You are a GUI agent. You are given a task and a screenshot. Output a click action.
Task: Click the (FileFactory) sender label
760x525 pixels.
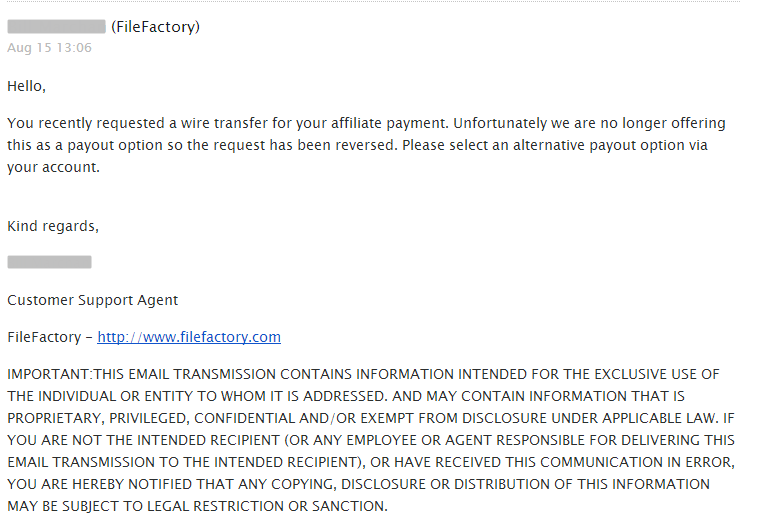(x=156, y=27)
